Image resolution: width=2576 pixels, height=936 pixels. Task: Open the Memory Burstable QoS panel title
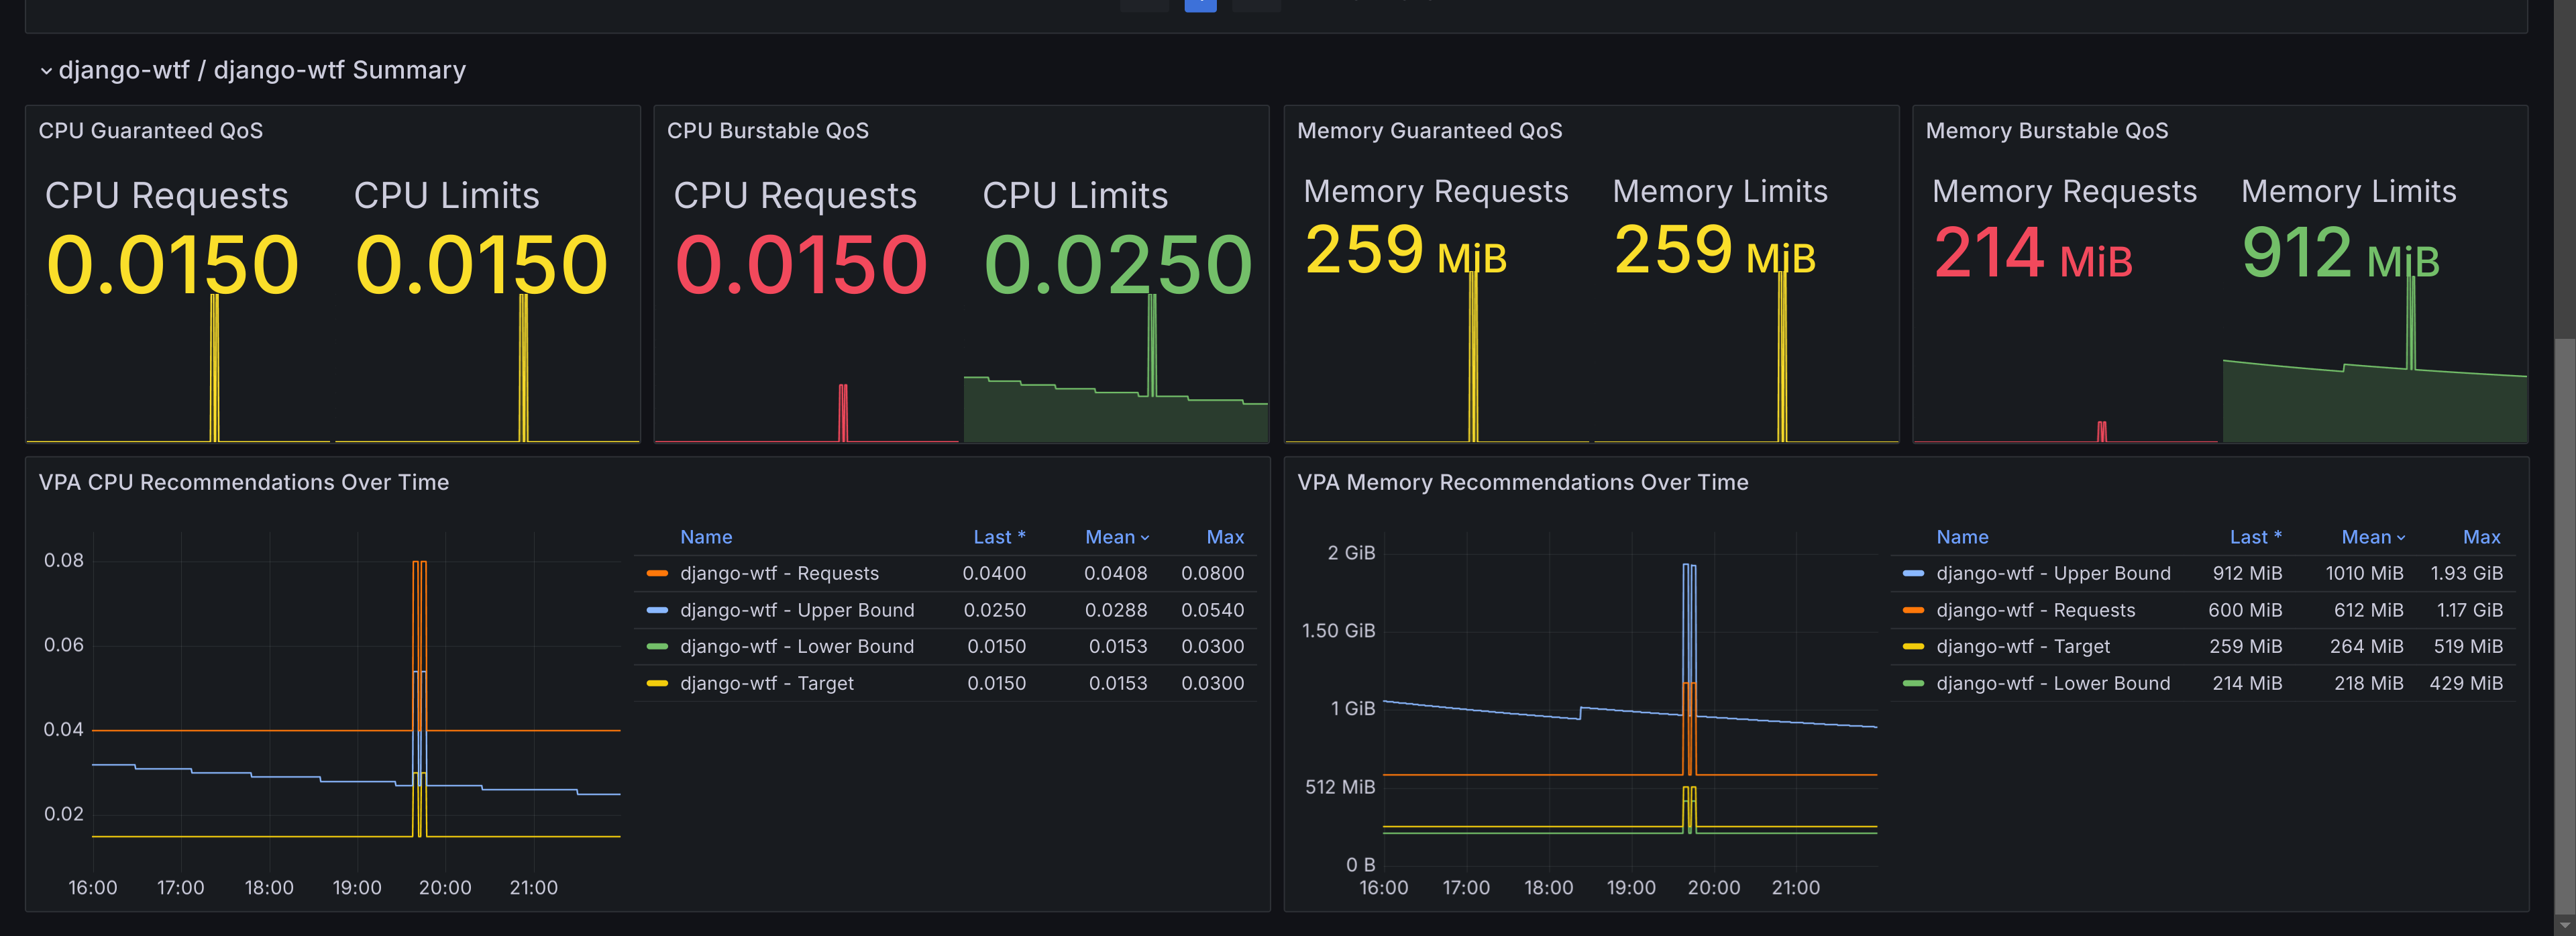coord(2046,131)
